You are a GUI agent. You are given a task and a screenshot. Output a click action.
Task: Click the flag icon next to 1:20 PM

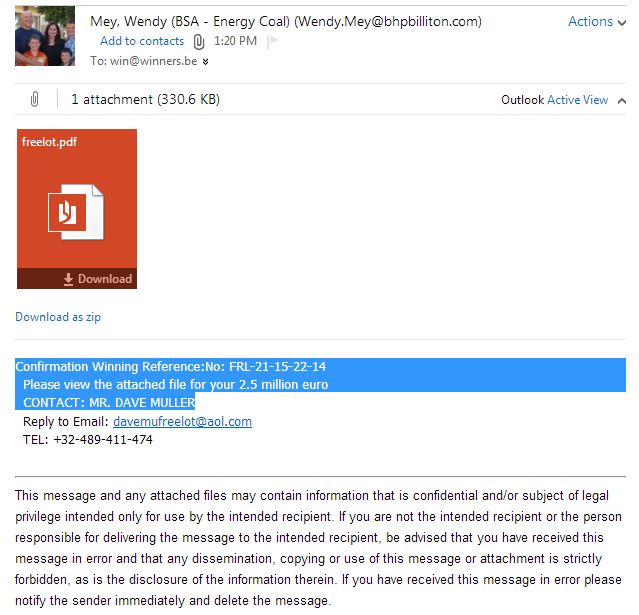273,41
